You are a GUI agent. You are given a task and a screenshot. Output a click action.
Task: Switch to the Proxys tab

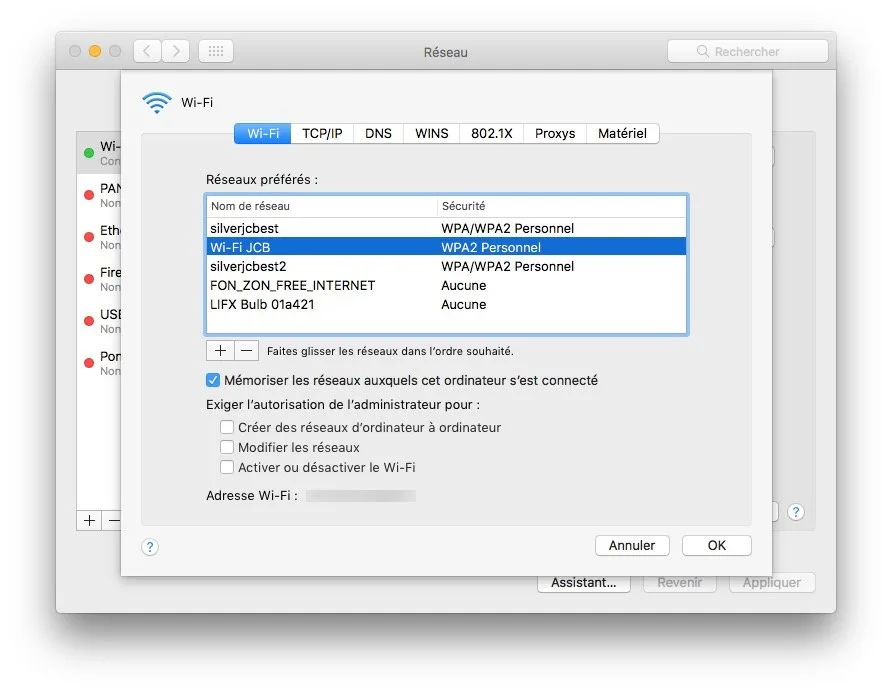[555, 133]
